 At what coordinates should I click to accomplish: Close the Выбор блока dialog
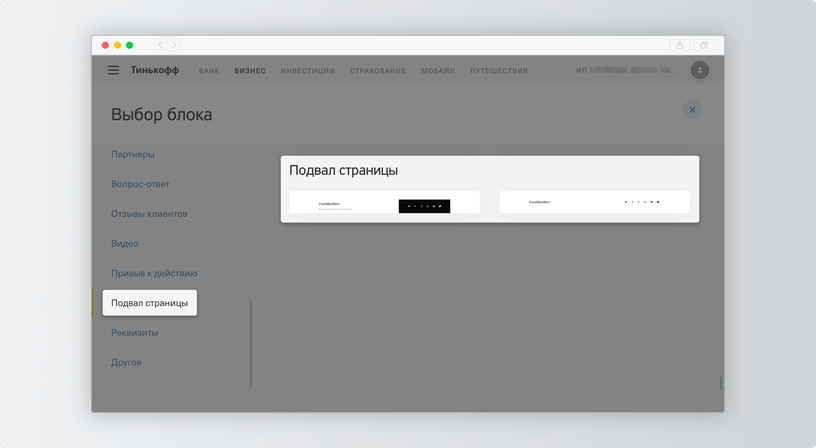(692, 110)
